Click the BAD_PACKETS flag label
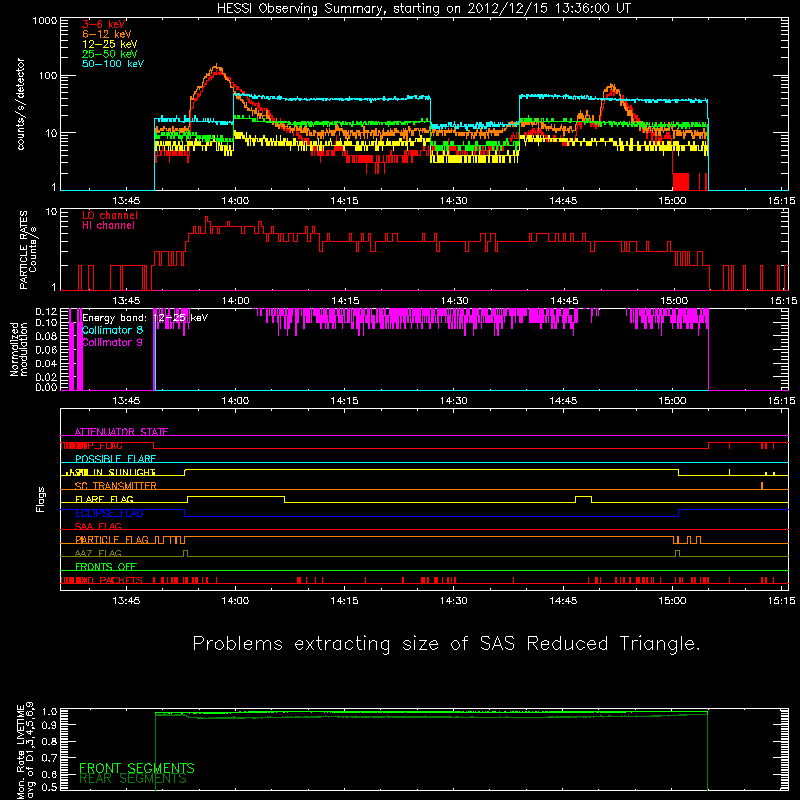Image resolution: width=800 pixels, height=800 pixels. 108,580
